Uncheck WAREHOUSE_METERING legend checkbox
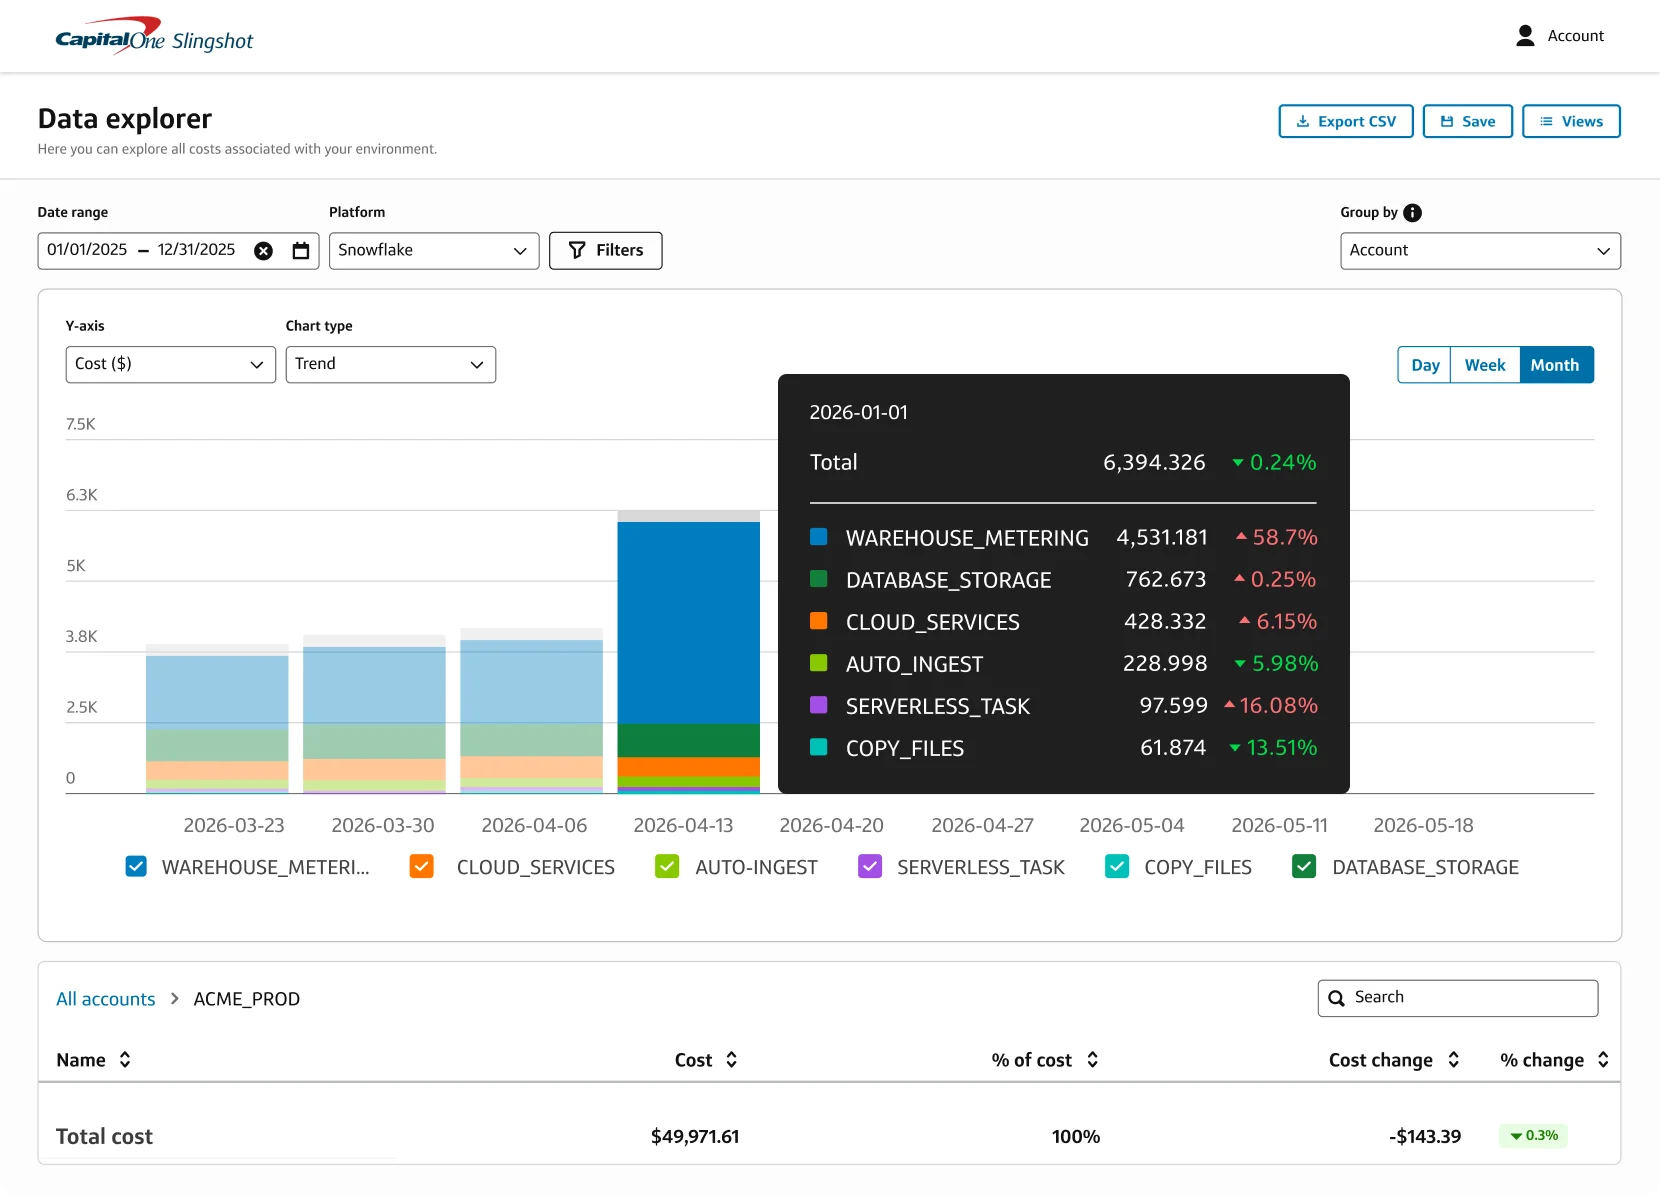Image resolution: width=1660 pixels, height=1196 pixels. click(x=136, y=866)
